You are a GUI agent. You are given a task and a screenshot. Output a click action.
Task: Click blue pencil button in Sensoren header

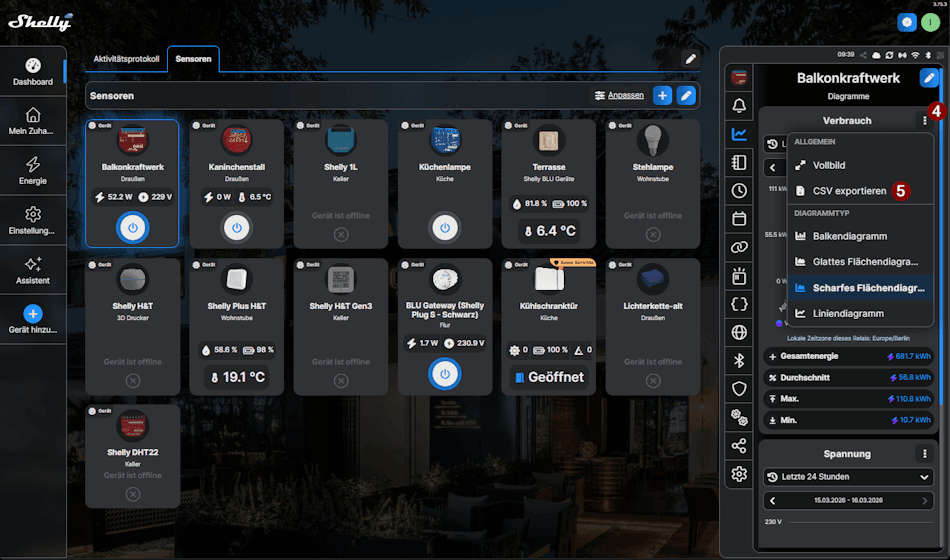[x=686, y=96]
